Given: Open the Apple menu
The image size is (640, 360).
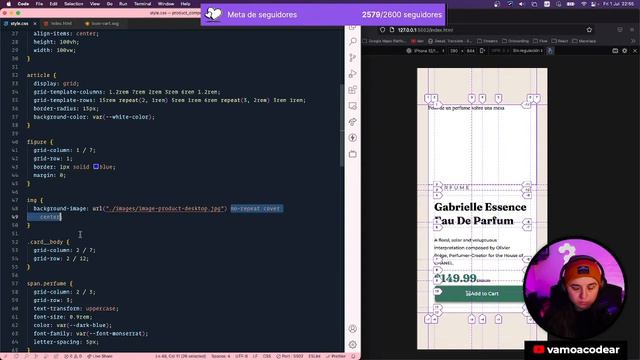Looking at the screenshot, I should (8, 4).
